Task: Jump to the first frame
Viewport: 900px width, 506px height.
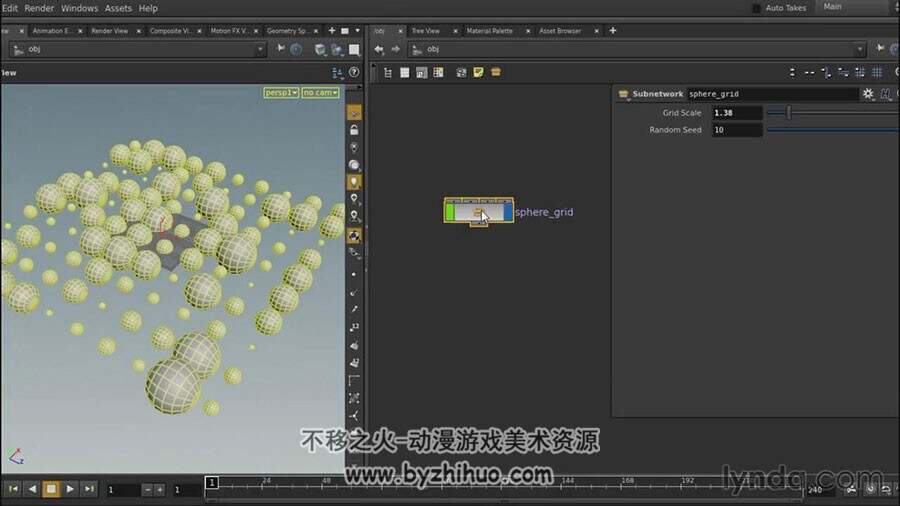Action: (13, 489)
